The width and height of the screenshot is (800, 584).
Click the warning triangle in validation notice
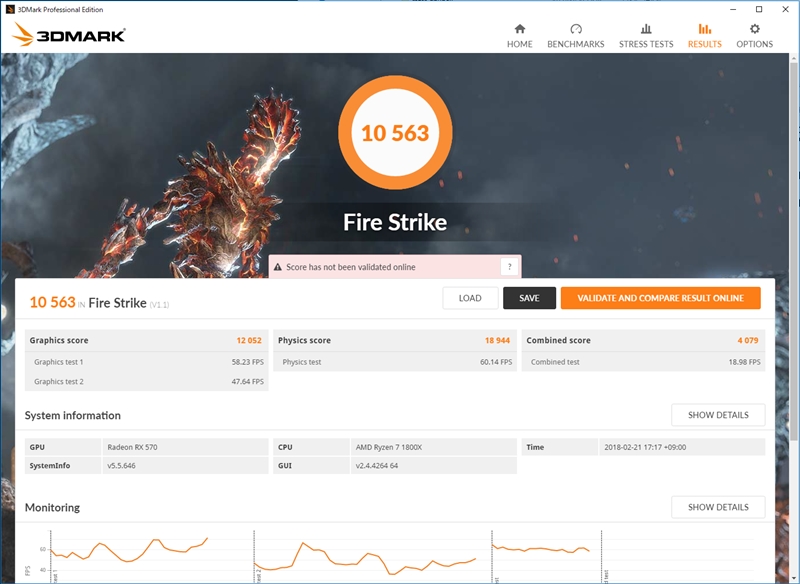(278, 267)
